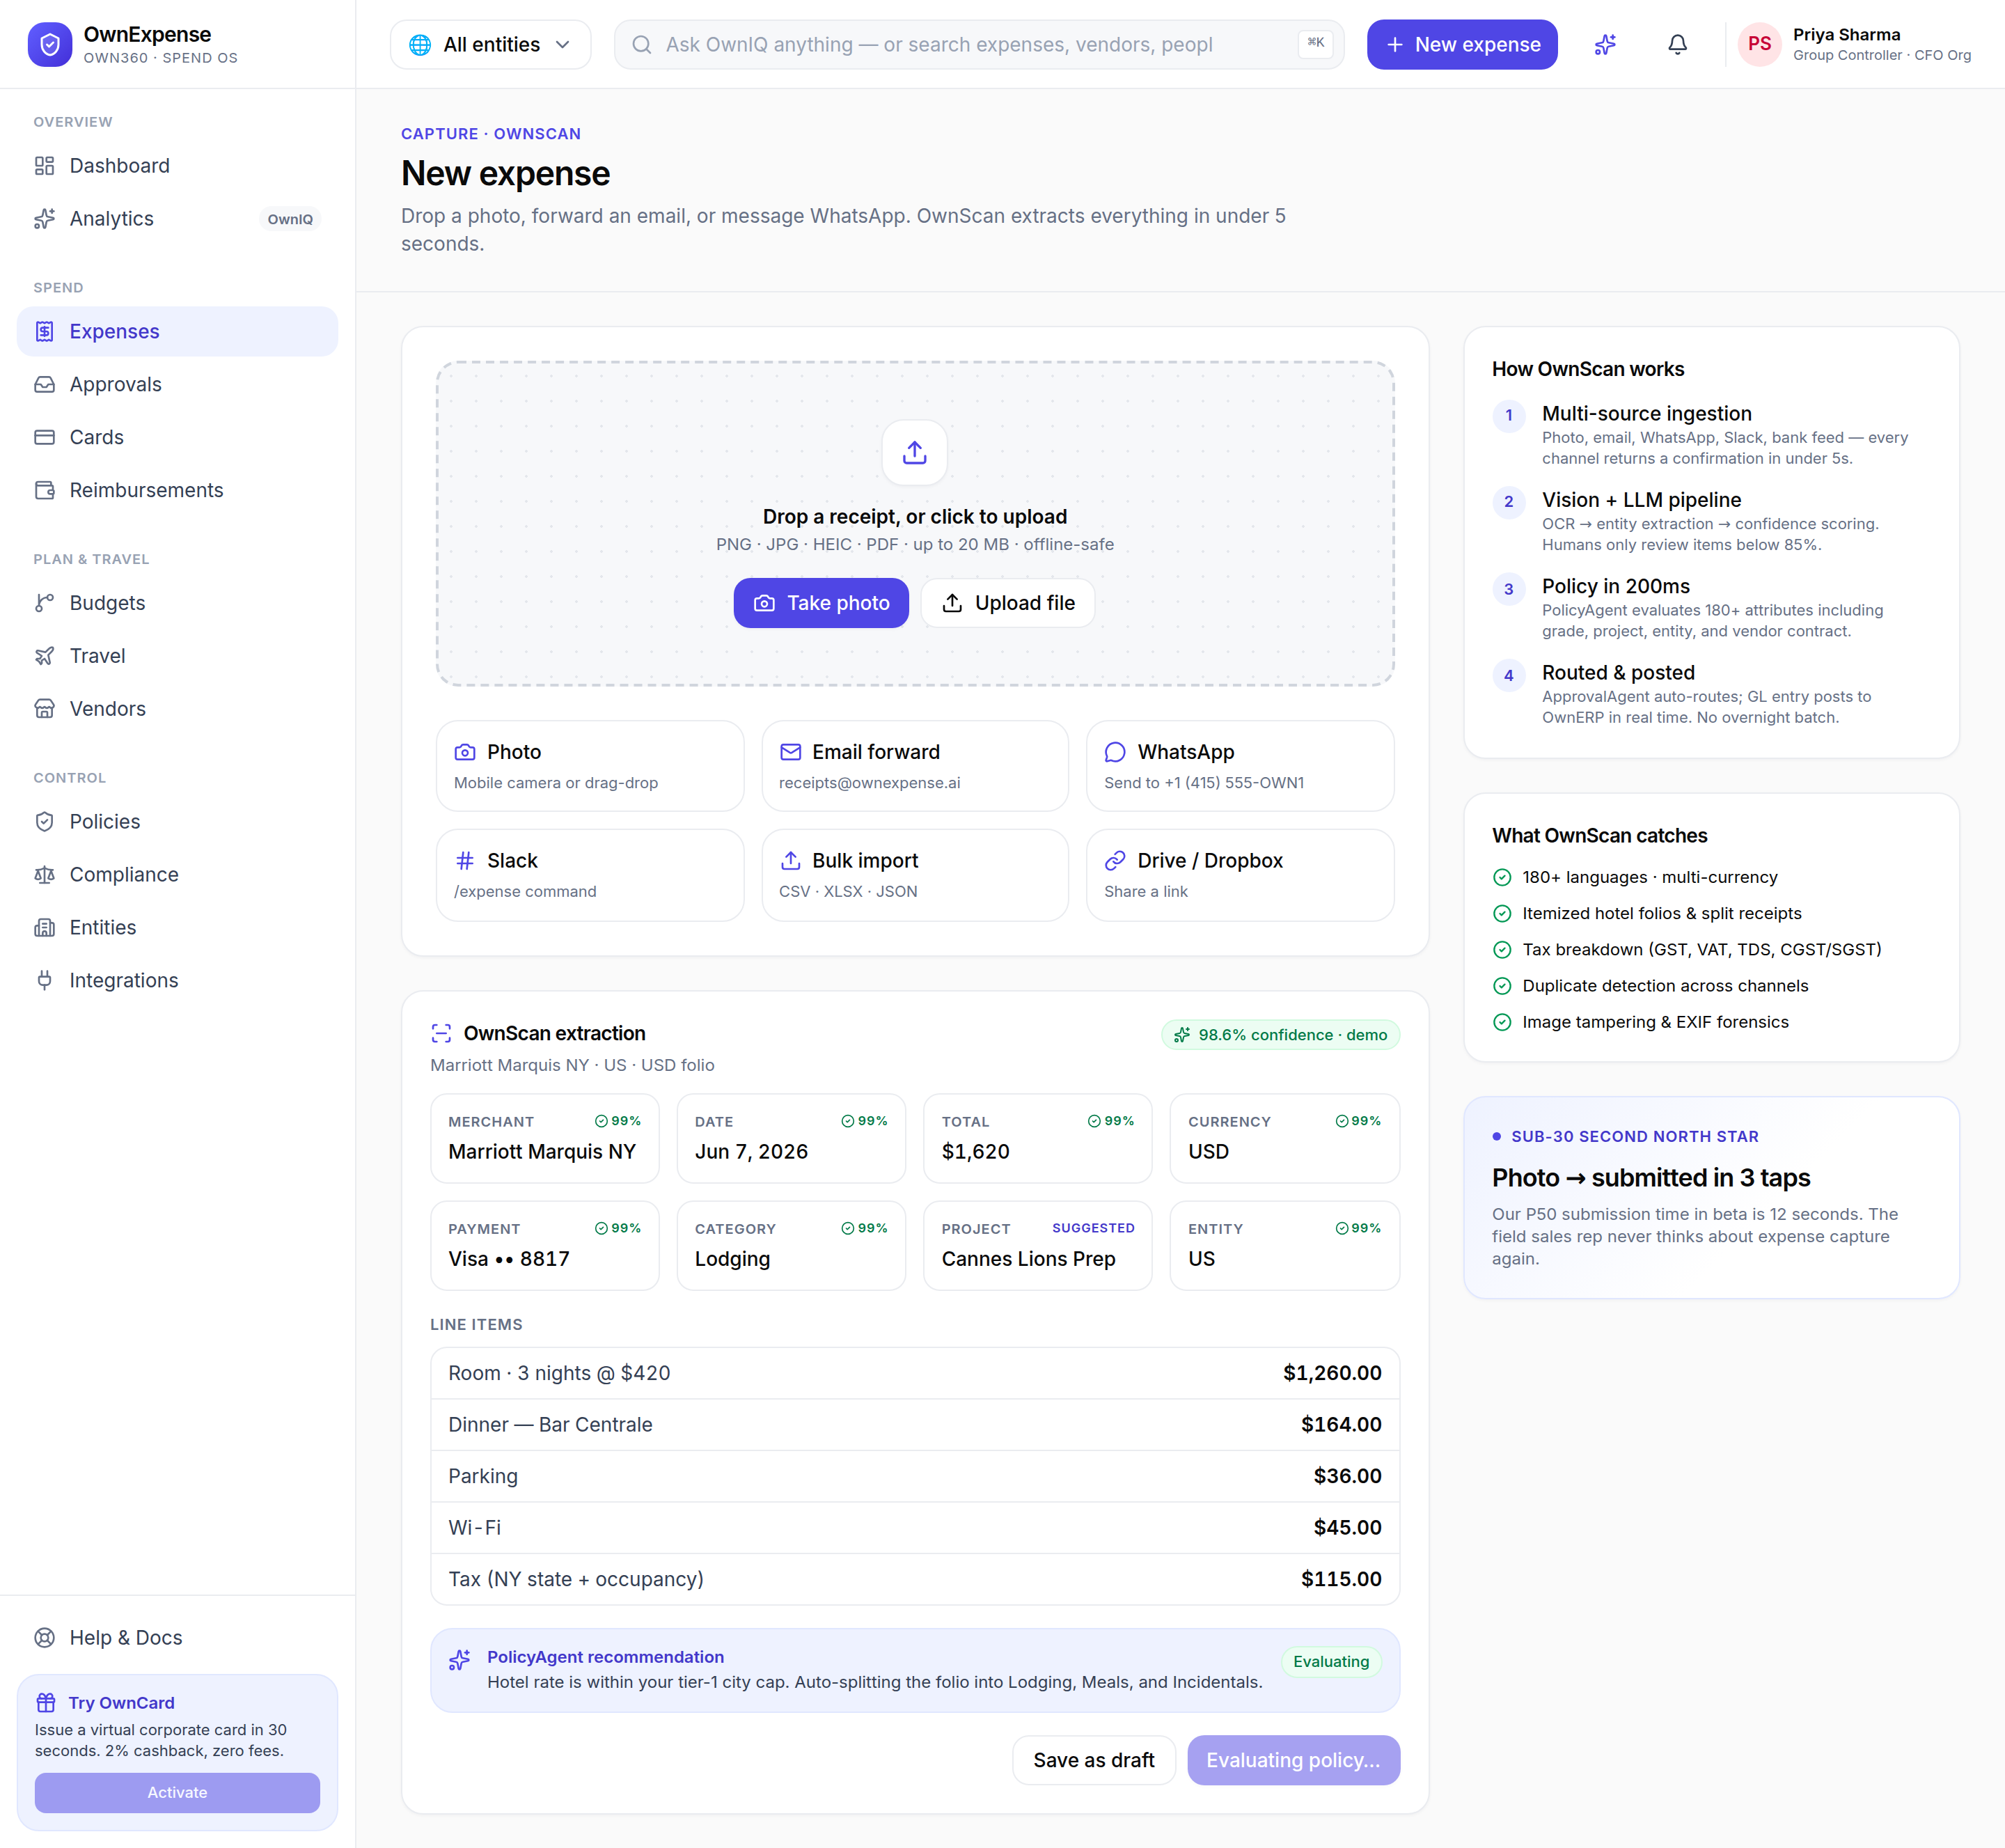This screenshot has height=1848, width=2005.
Task: Click the Merchant field Marriott Marquis NY
Action: point(545,1139)
